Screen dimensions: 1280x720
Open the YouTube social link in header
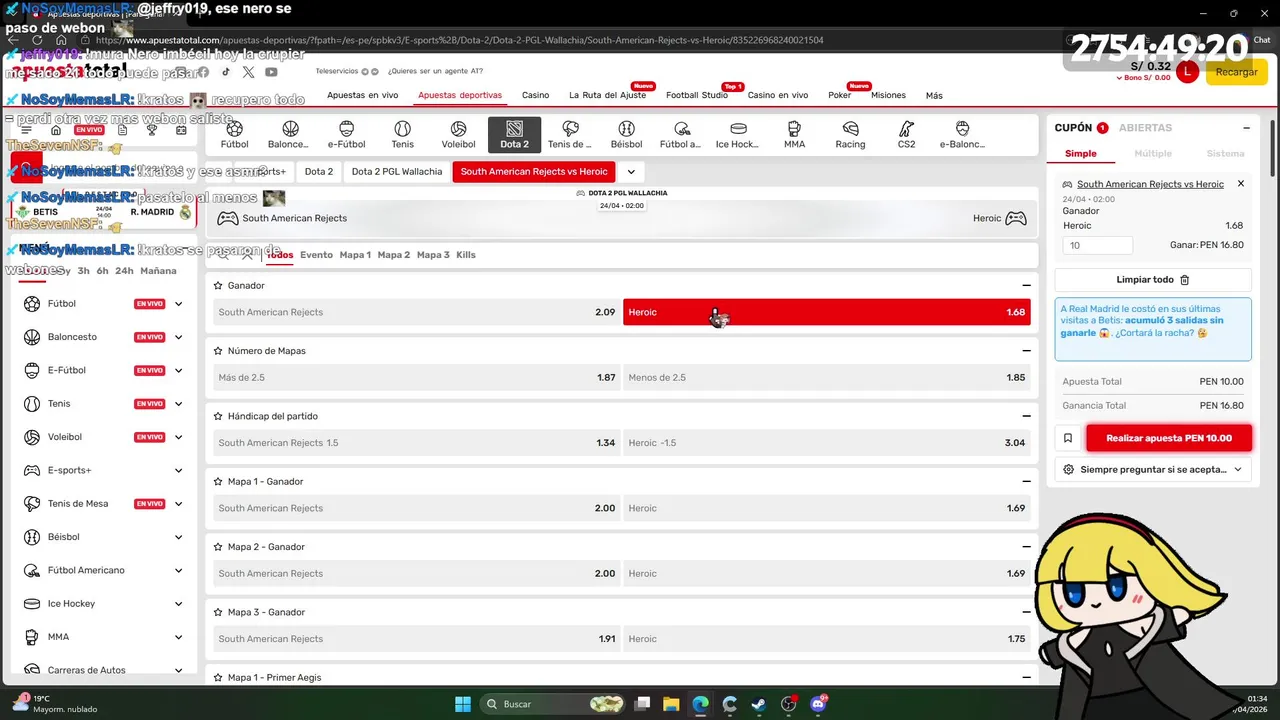click(x=271, y=72)
